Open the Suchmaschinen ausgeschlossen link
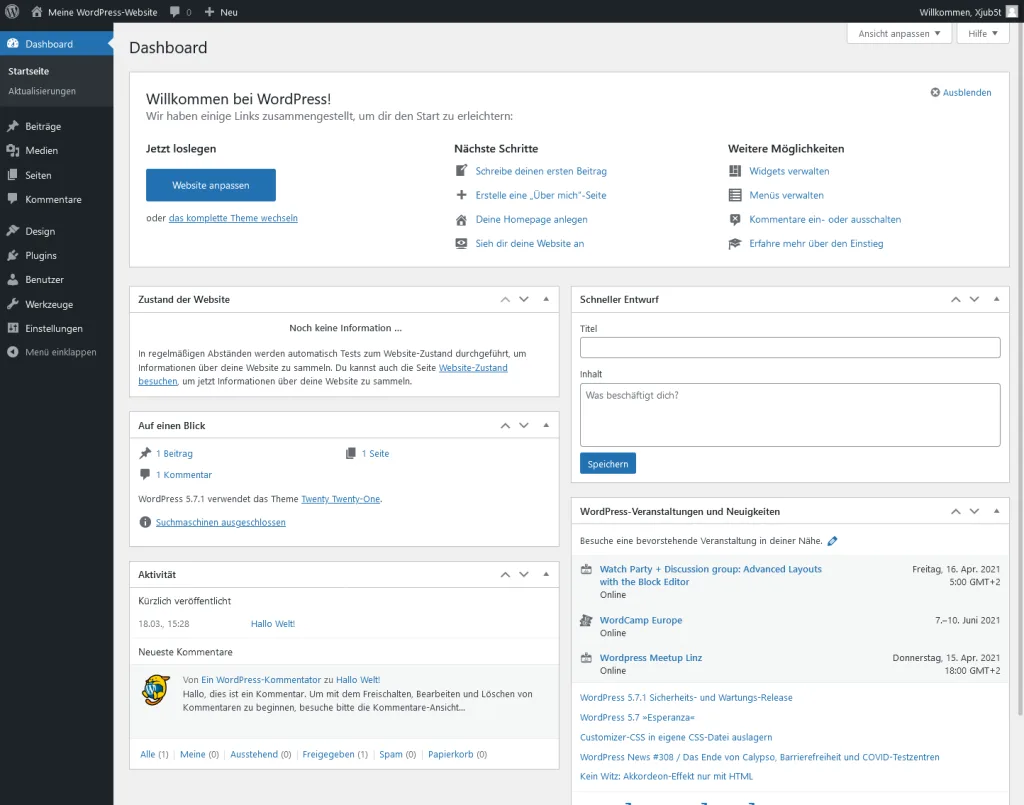This screenshot has height=805, width=1024. (x=221, y=522)
